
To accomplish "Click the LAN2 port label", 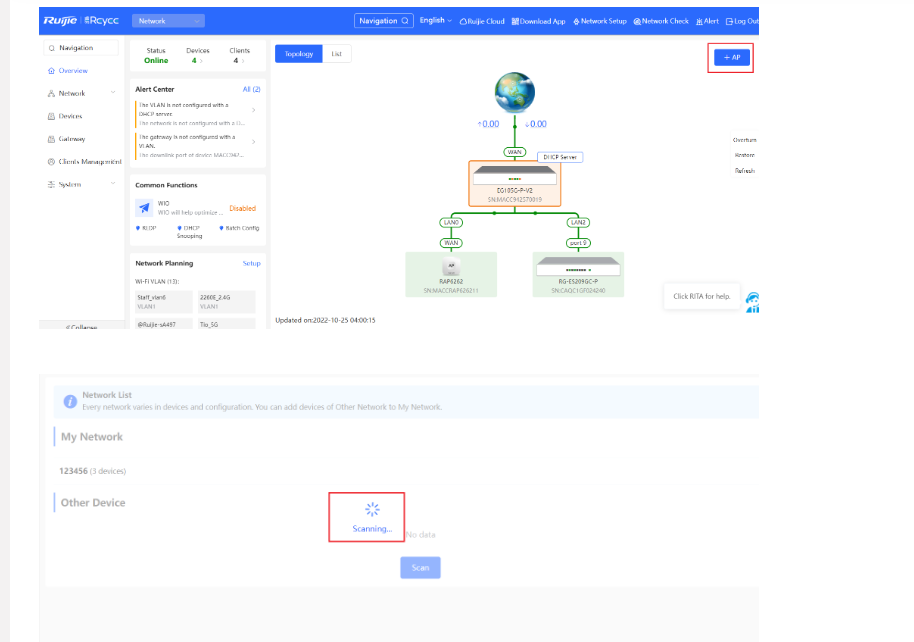I will (578, 222).
